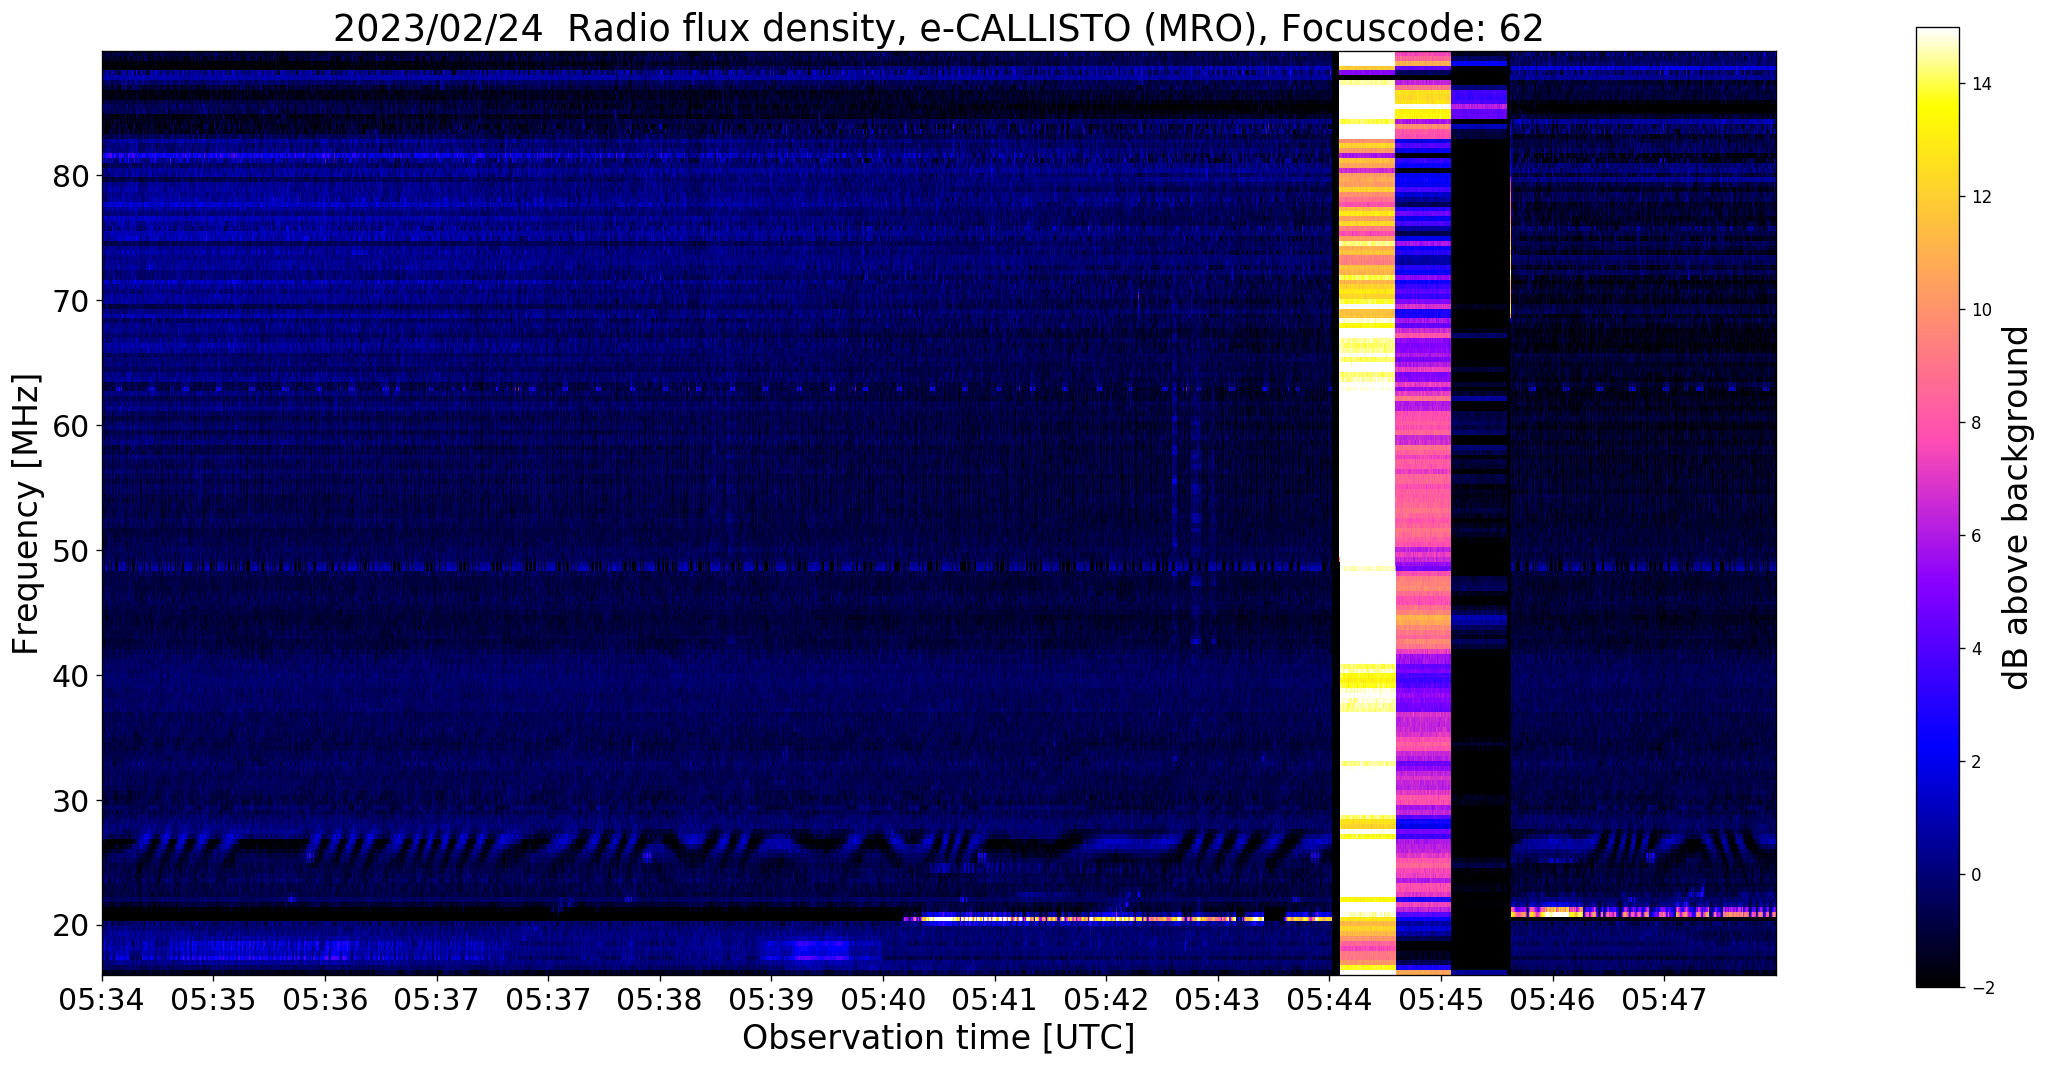Click the colorbar tick label 4
Viewport: 2047px width, 1067px height.
point(1975,649)
